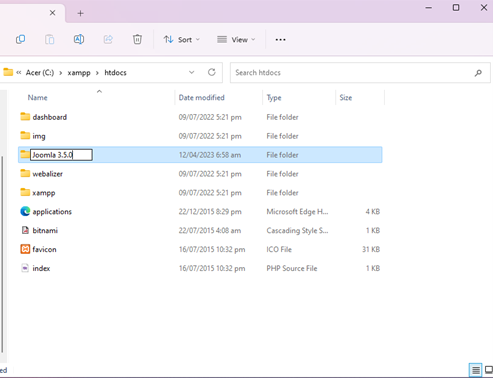
Task: Click the PHP Source File type cell
Action: pos(292,268)
